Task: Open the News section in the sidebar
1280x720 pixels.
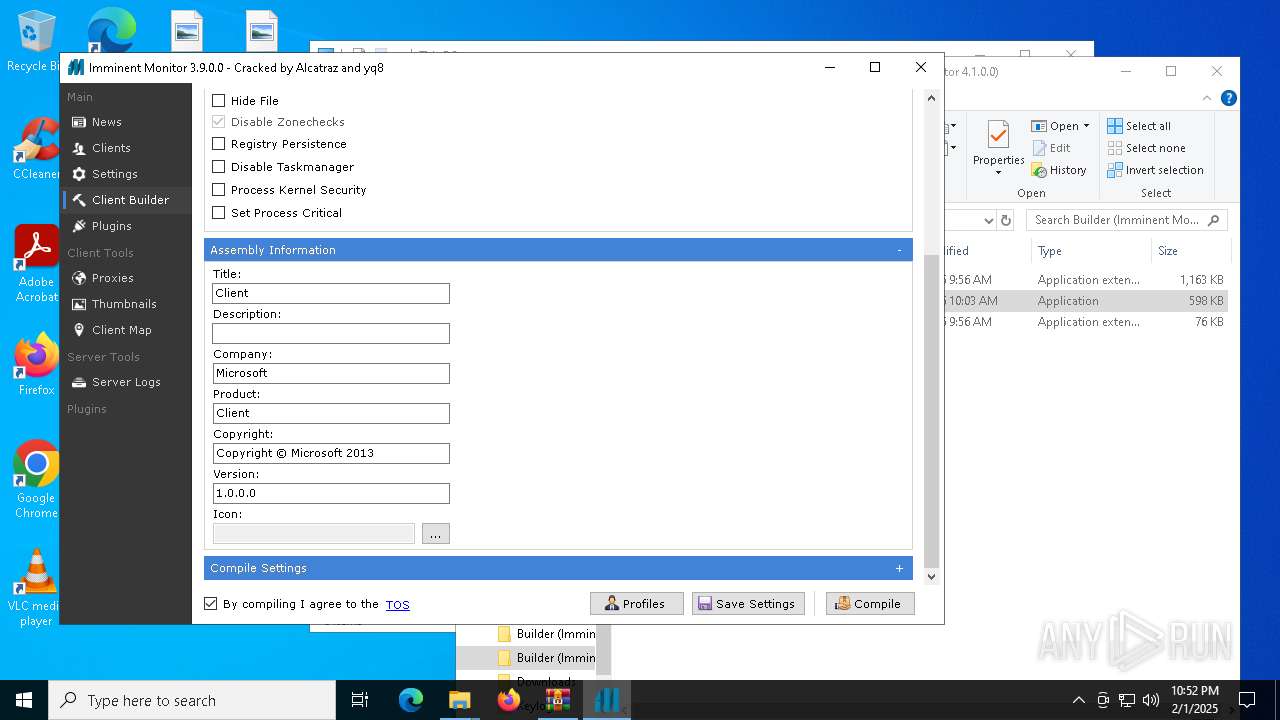Action: 106,122
